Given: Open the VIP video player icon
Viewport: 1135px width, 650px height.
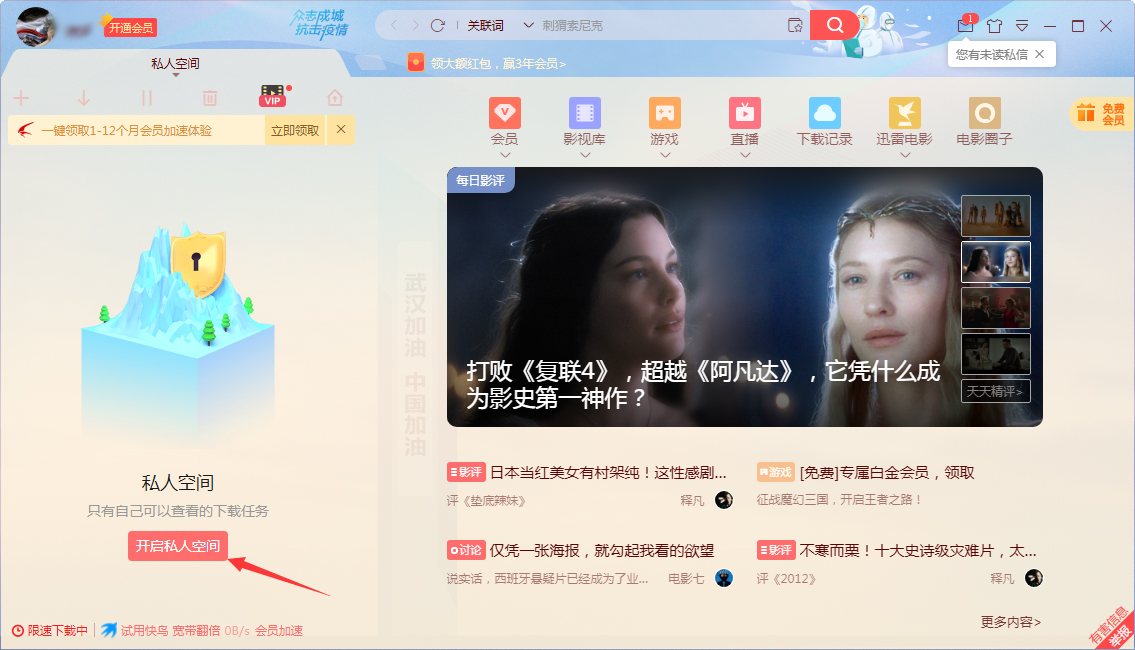Looking at the screenshot, I should 271,97.
